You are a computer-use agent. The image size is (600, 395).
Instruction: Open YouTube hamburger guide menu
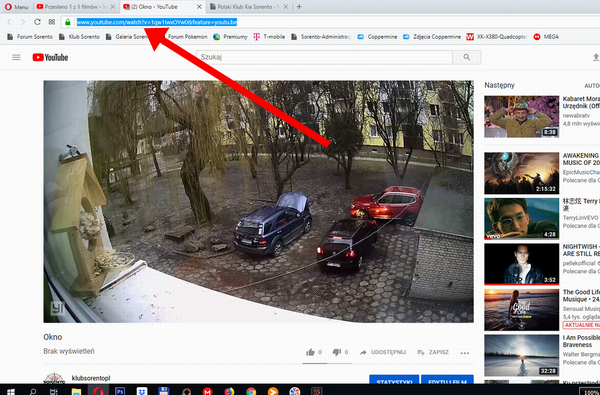(x=16, y=57)
